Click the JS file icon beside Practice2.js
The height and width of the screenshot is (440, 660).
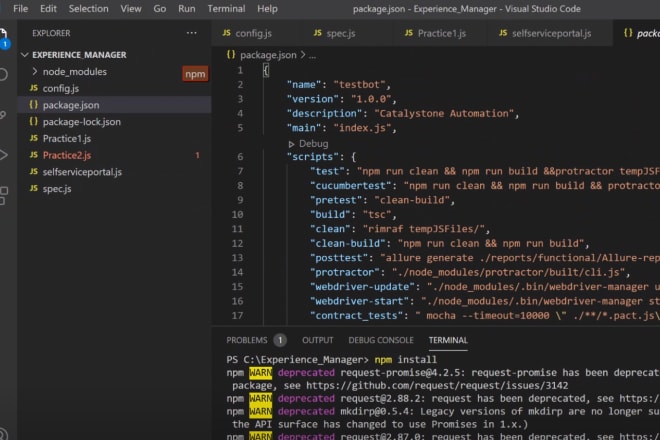click(x=34, y=155)
